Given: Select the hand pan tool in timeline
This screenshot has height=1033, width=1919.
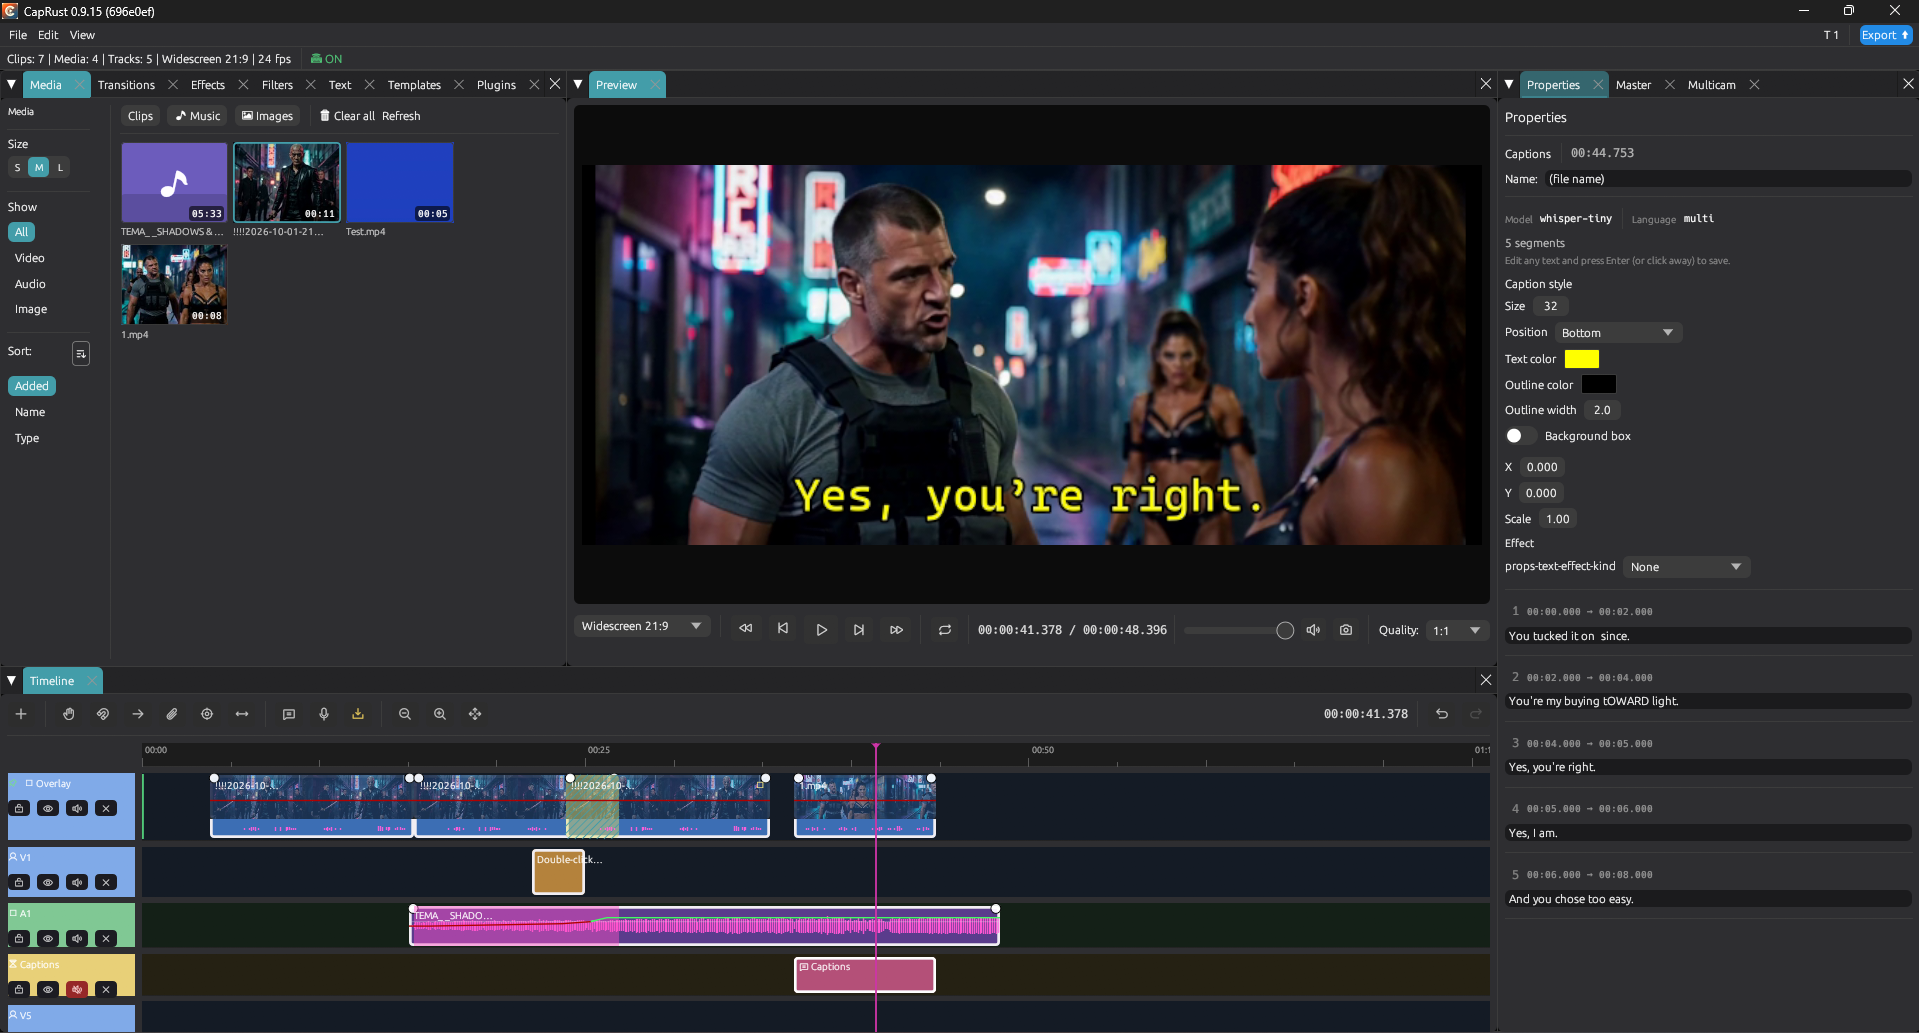Looking at the screenshot, I should (x=68, y=714).
